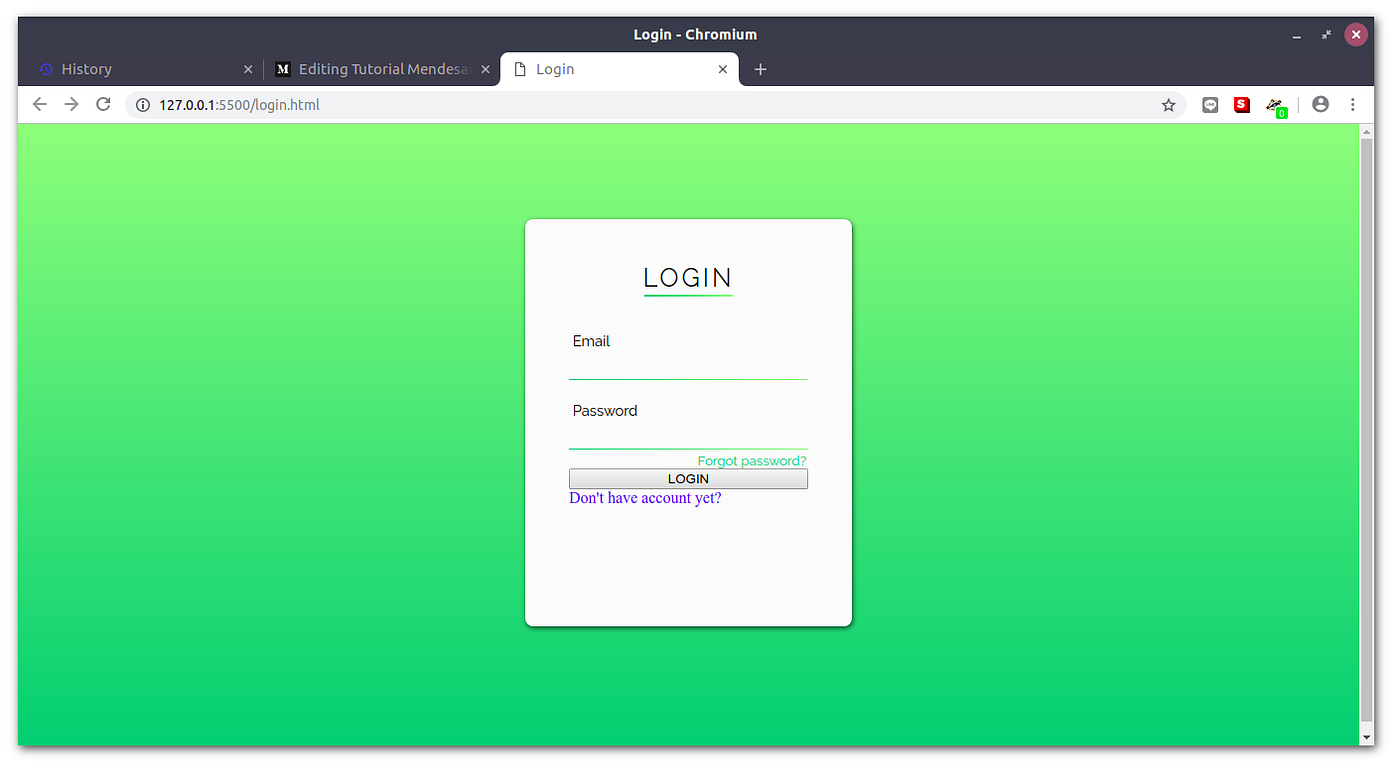Click the Don't have account yet link

click(645, 497)
